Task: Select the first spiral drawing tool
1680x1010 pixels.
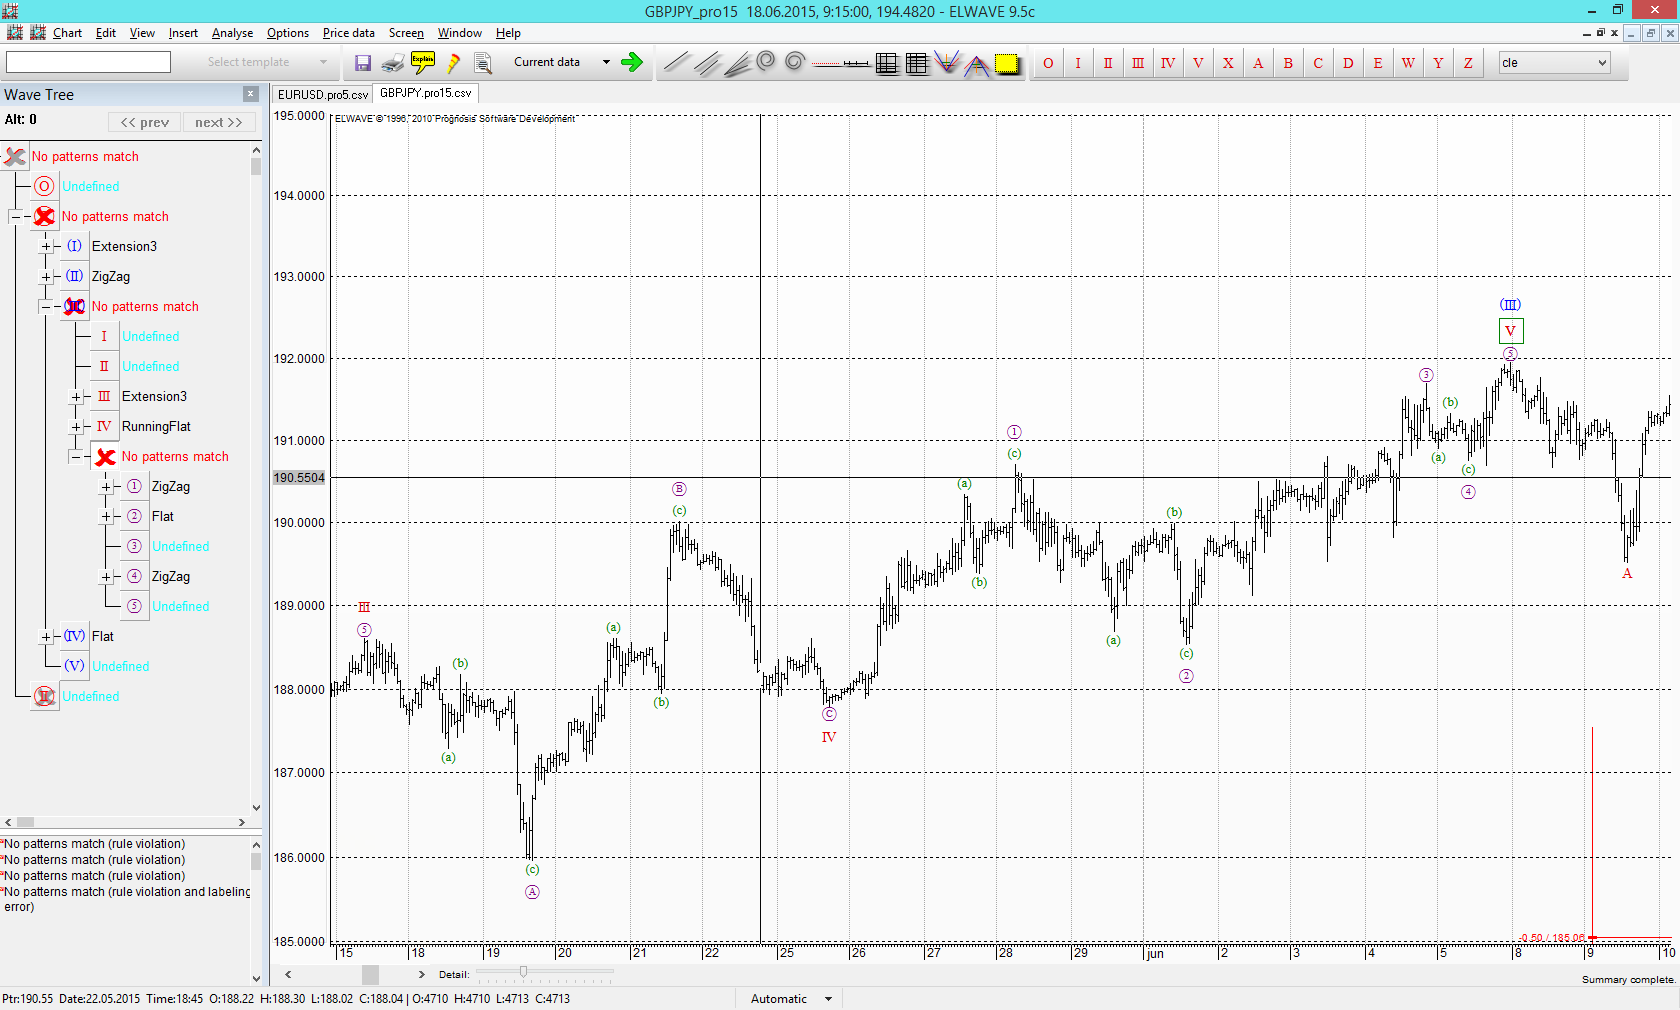Action: tap(765, 62)
